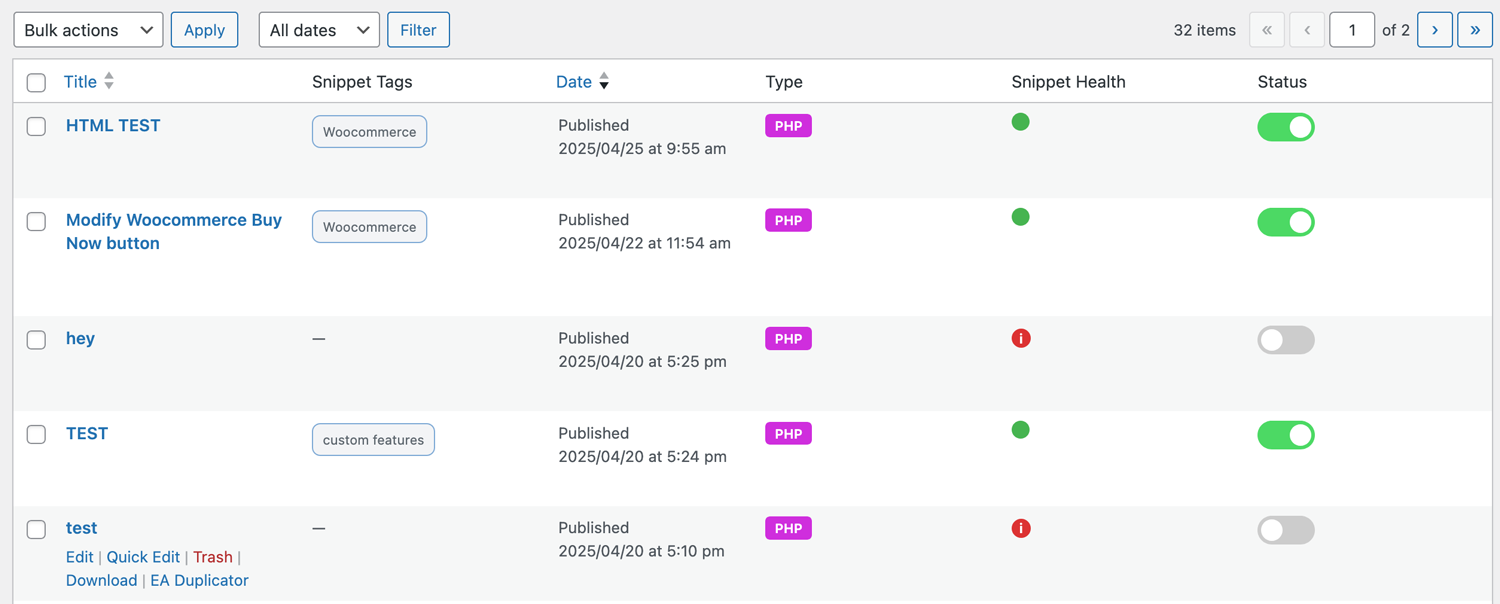Open the Bulk actions dropdown
This screenshot has width=1500, height=604.
88,29
